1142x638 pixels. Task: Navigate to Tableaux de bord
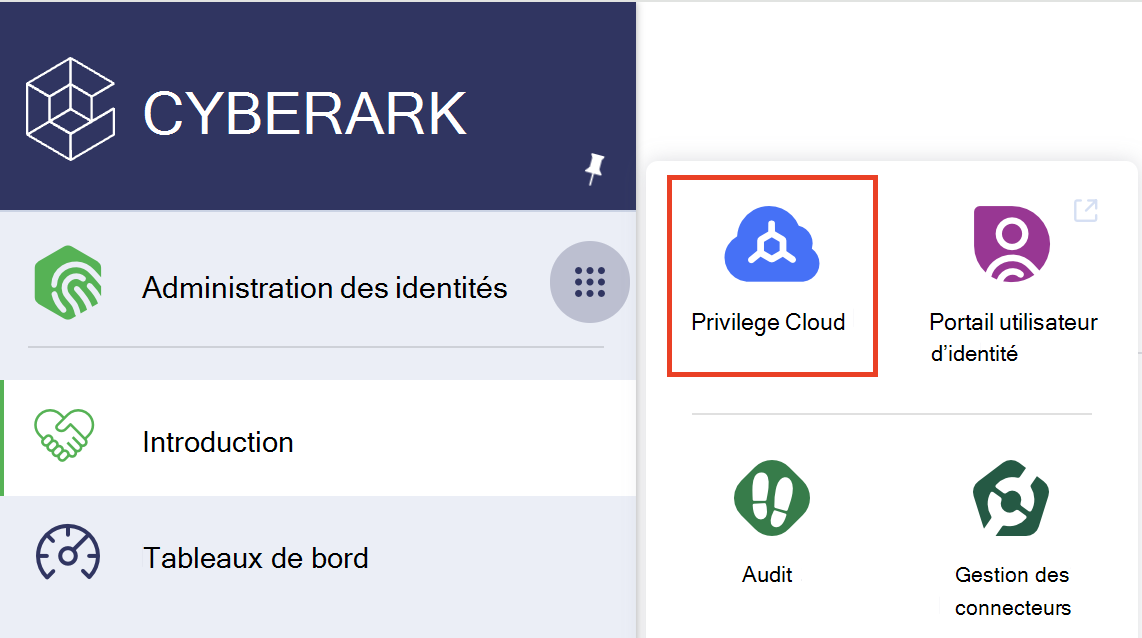tap(254, 558)
